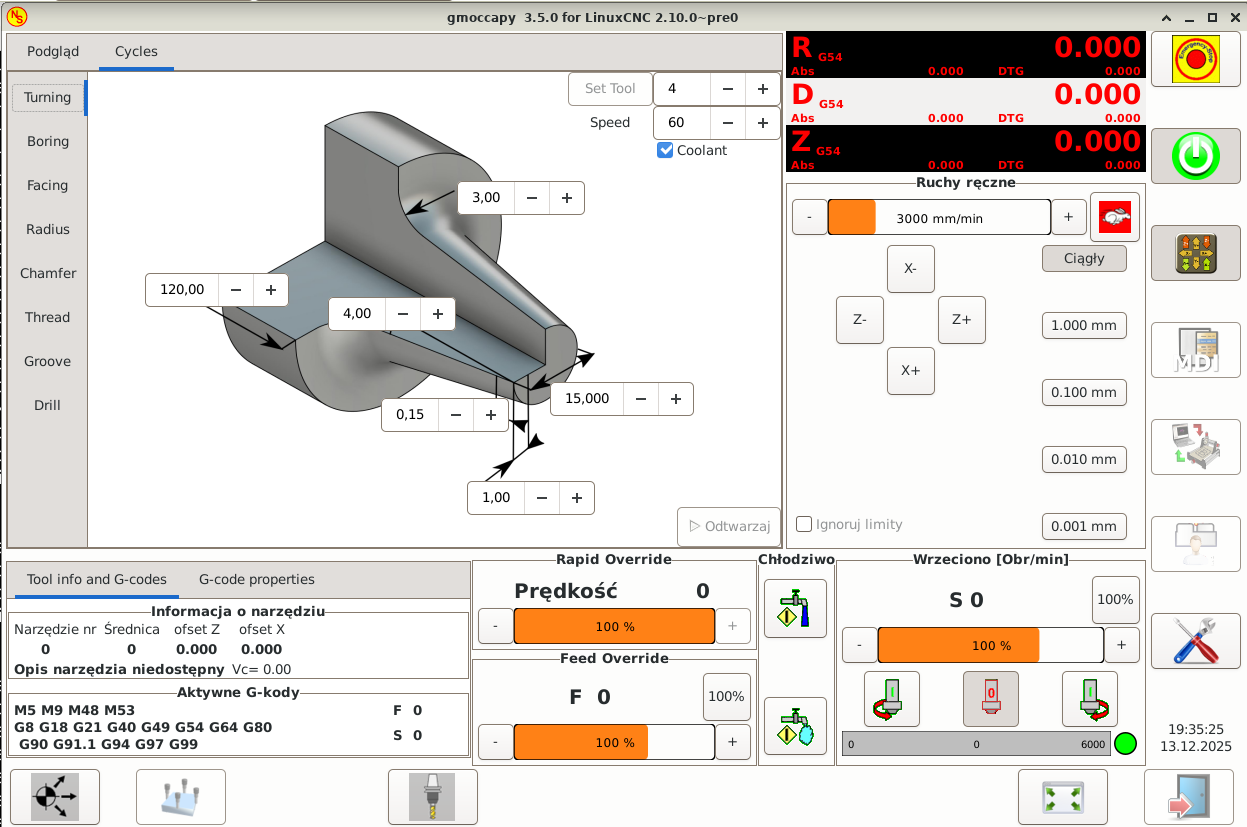Select Ciągły jog mode
1247x827 pixels.
[x=1084, y=258]
